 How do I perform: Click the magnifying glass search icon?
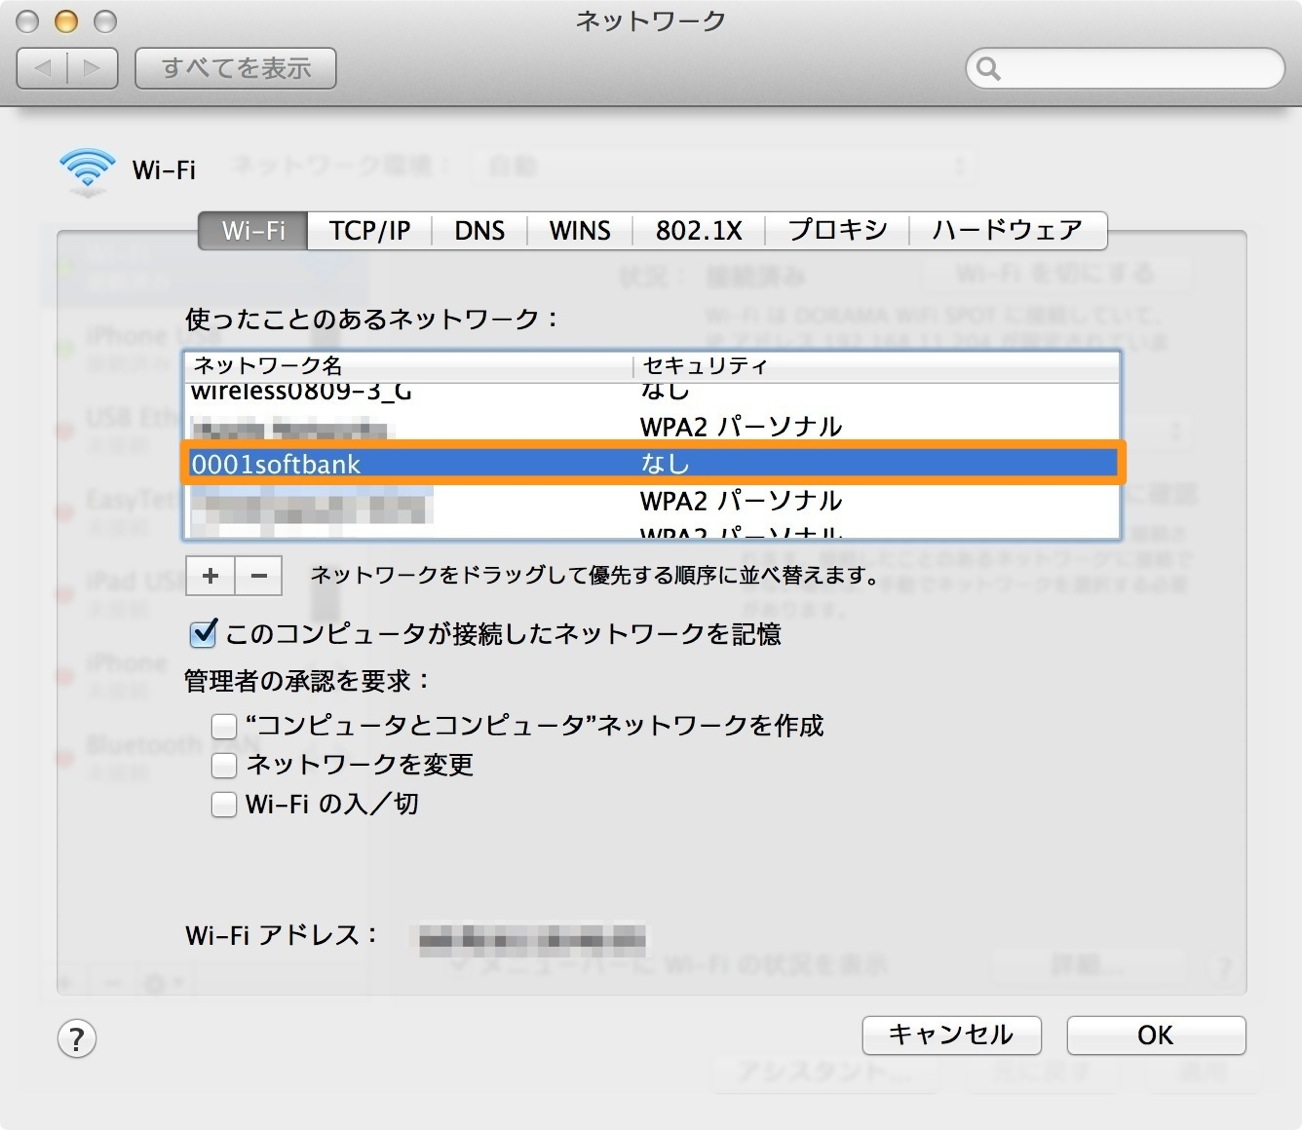[x=988, y=68]
